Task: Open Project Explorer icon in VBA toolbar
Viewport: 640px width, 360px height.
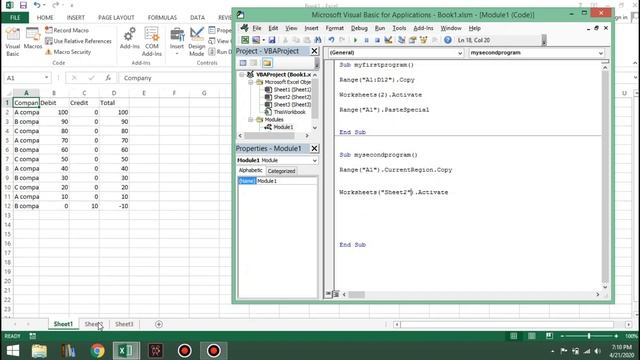Action: pyautogui.click(x=401, y=40)
